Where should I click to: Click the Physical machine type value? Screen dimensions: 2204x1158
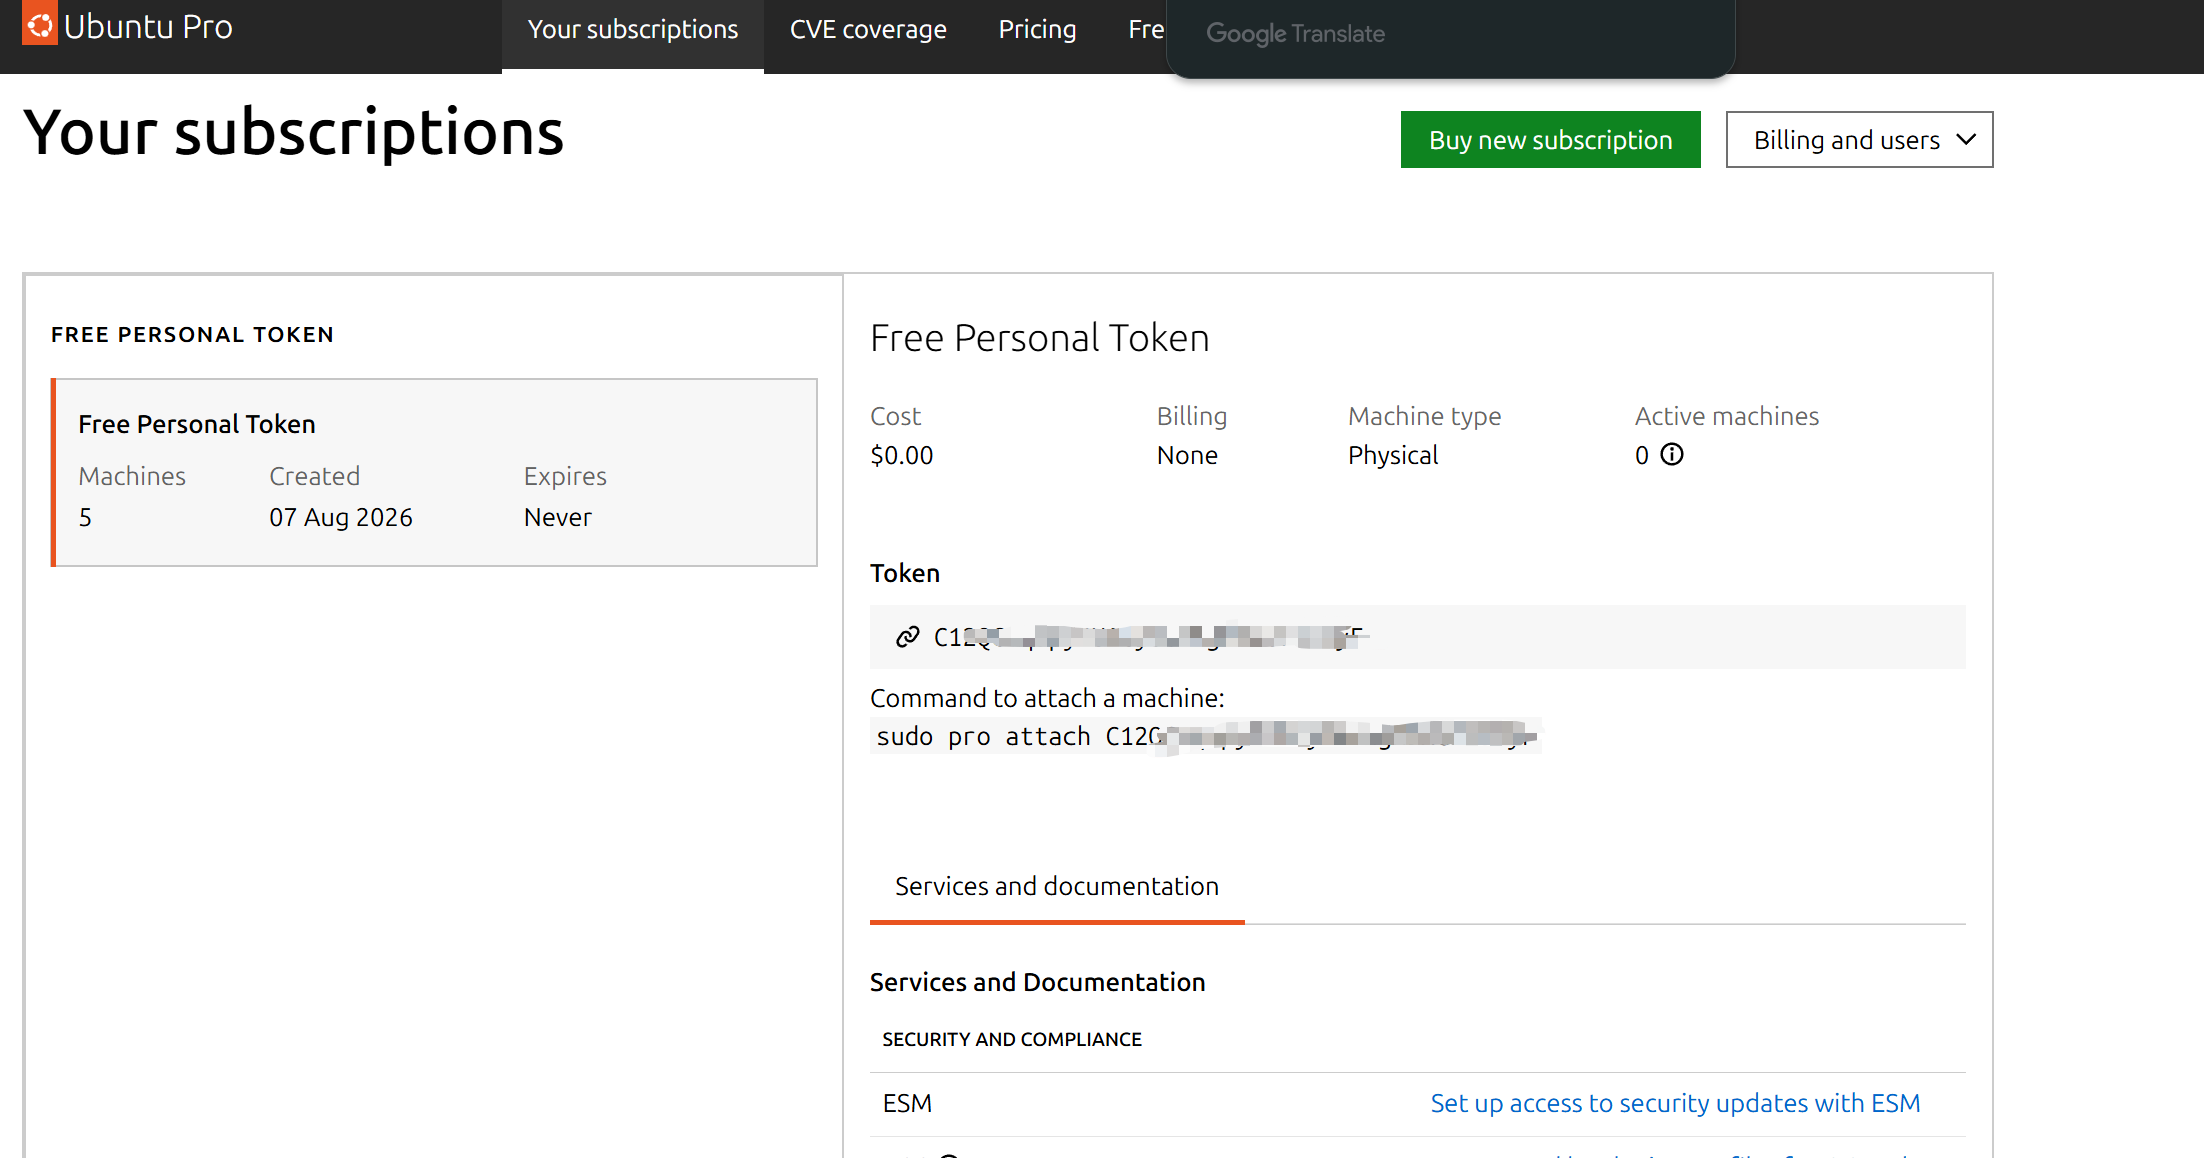[x=1393, y=456]
